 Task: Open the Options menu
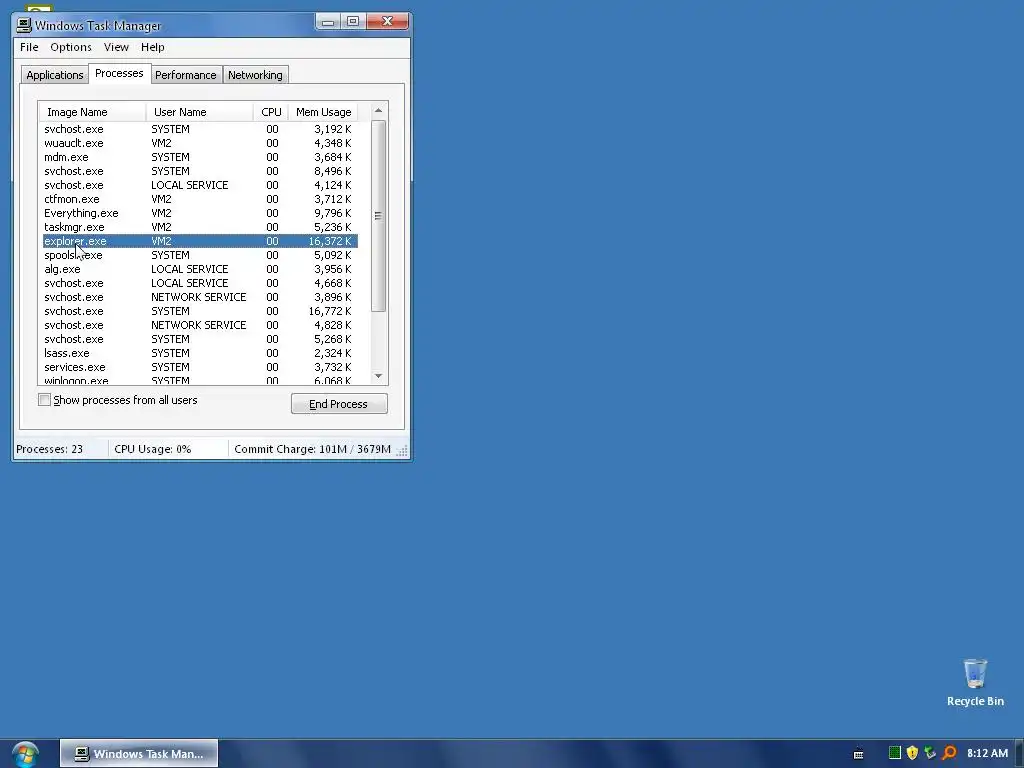click(x=71, y=47)
